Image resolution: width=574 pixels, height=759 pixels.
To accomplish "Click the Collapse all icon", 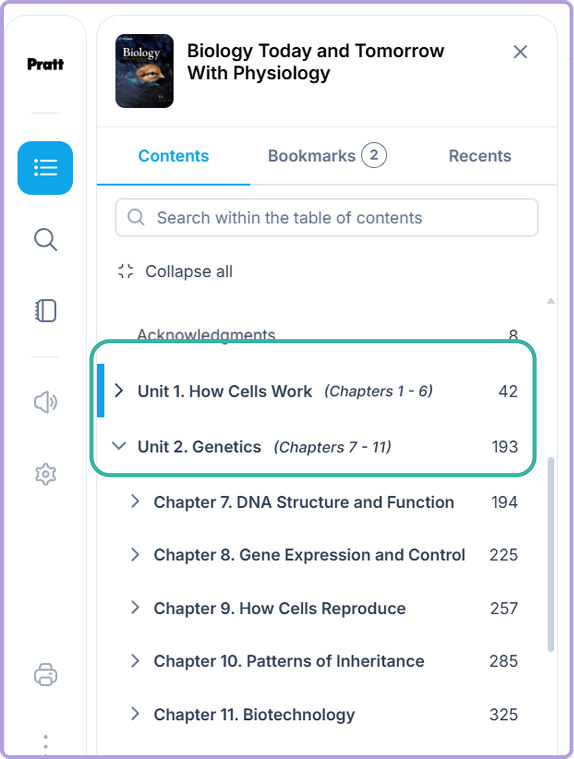I will point(125,271).
